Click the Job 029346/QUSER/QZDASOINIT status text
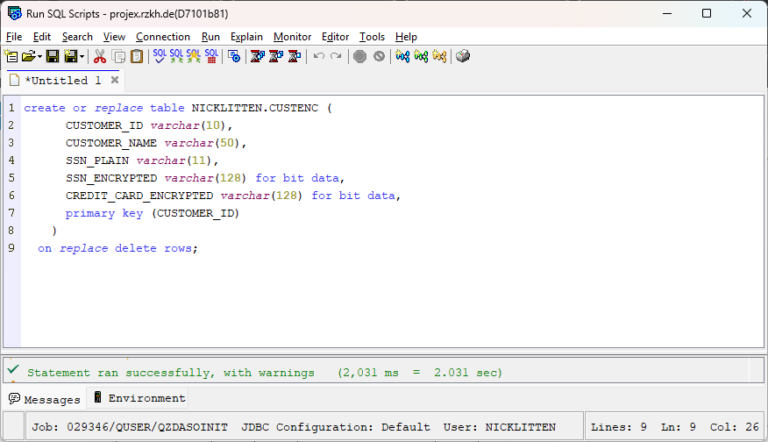The width and height of the screenshot is (768, 442). click(x=130, y=427)
